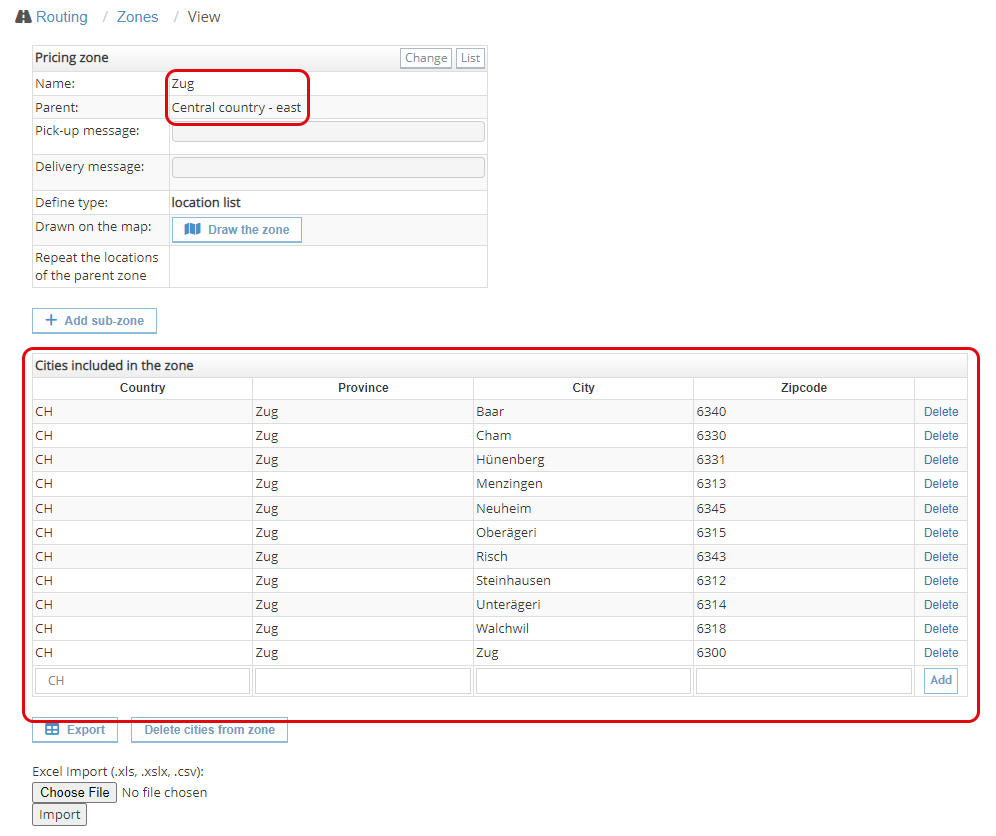Delete the Walchwil entry

click(941, 629)
